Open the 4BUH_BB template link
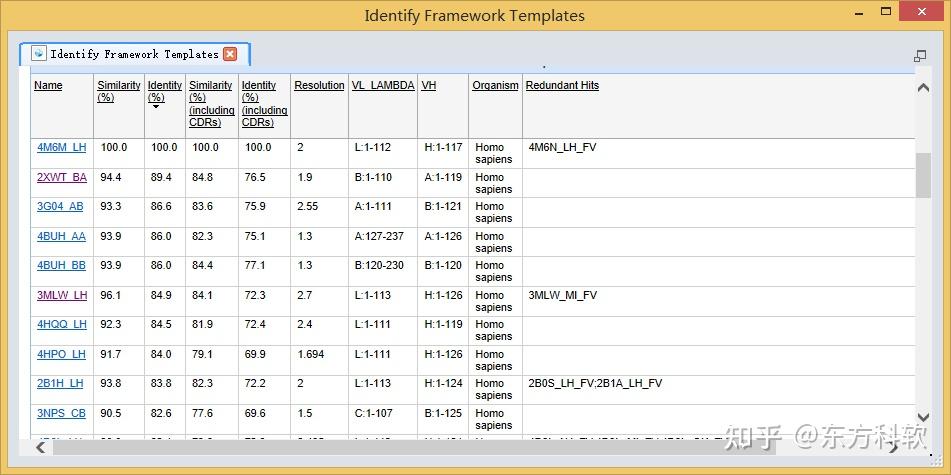Viewport: 951px width, 475px height. tap(61, 266)
